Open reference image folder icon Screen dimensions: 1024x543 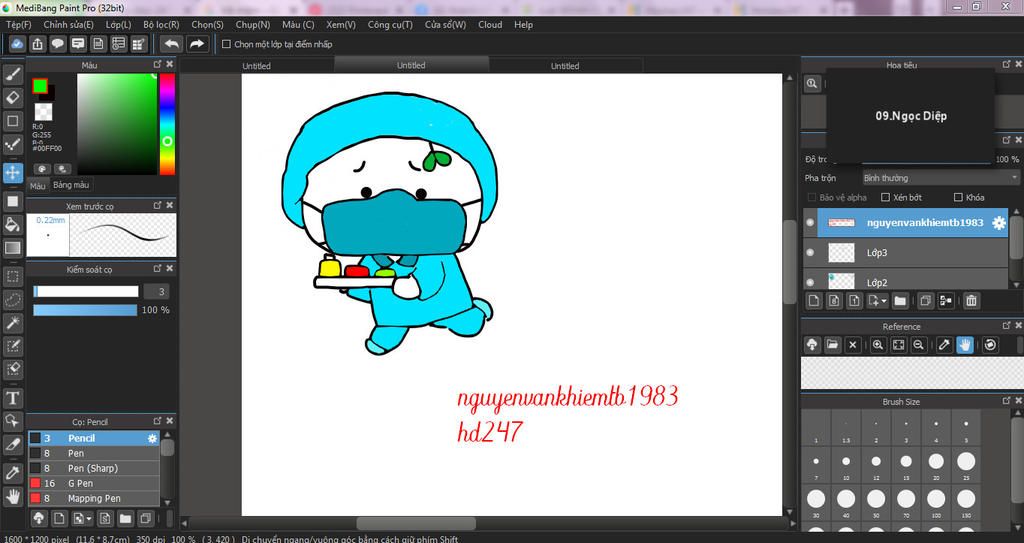(x=832, y=344)
